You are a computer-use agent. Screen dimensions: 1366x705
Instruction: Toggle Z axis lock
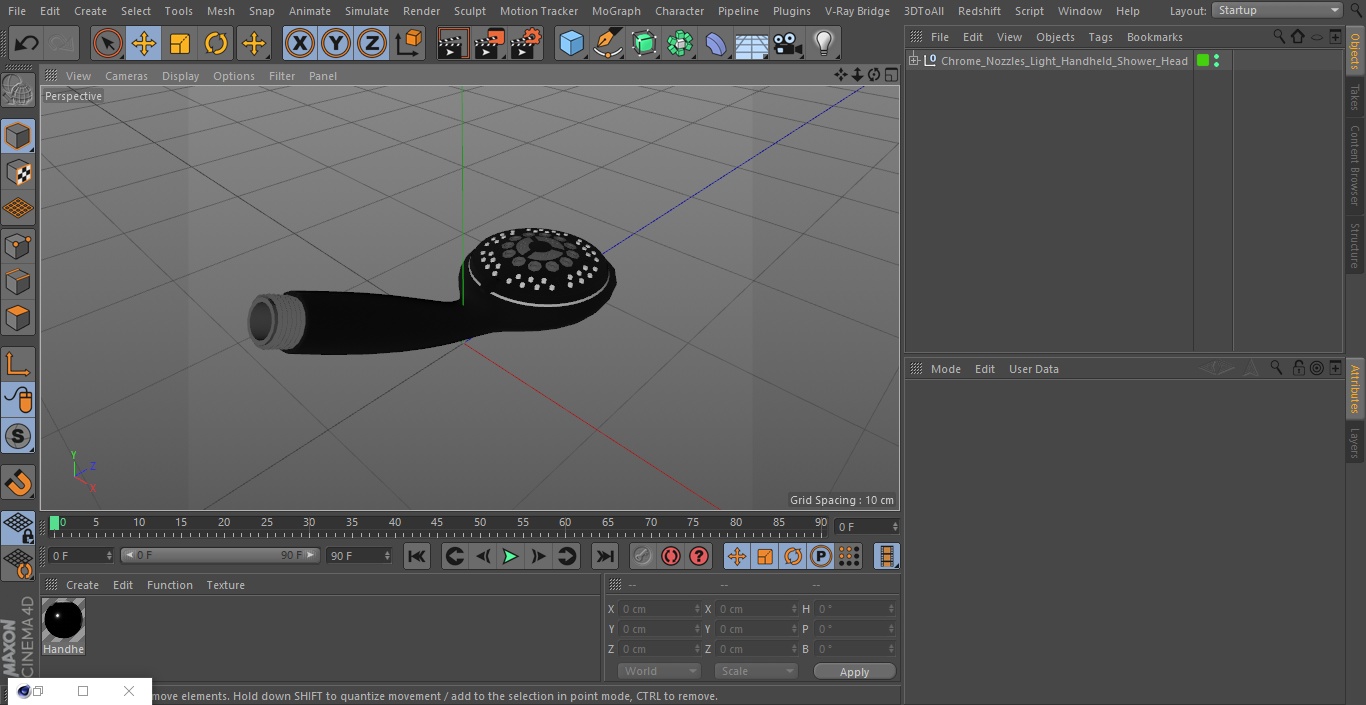point(372,43)
